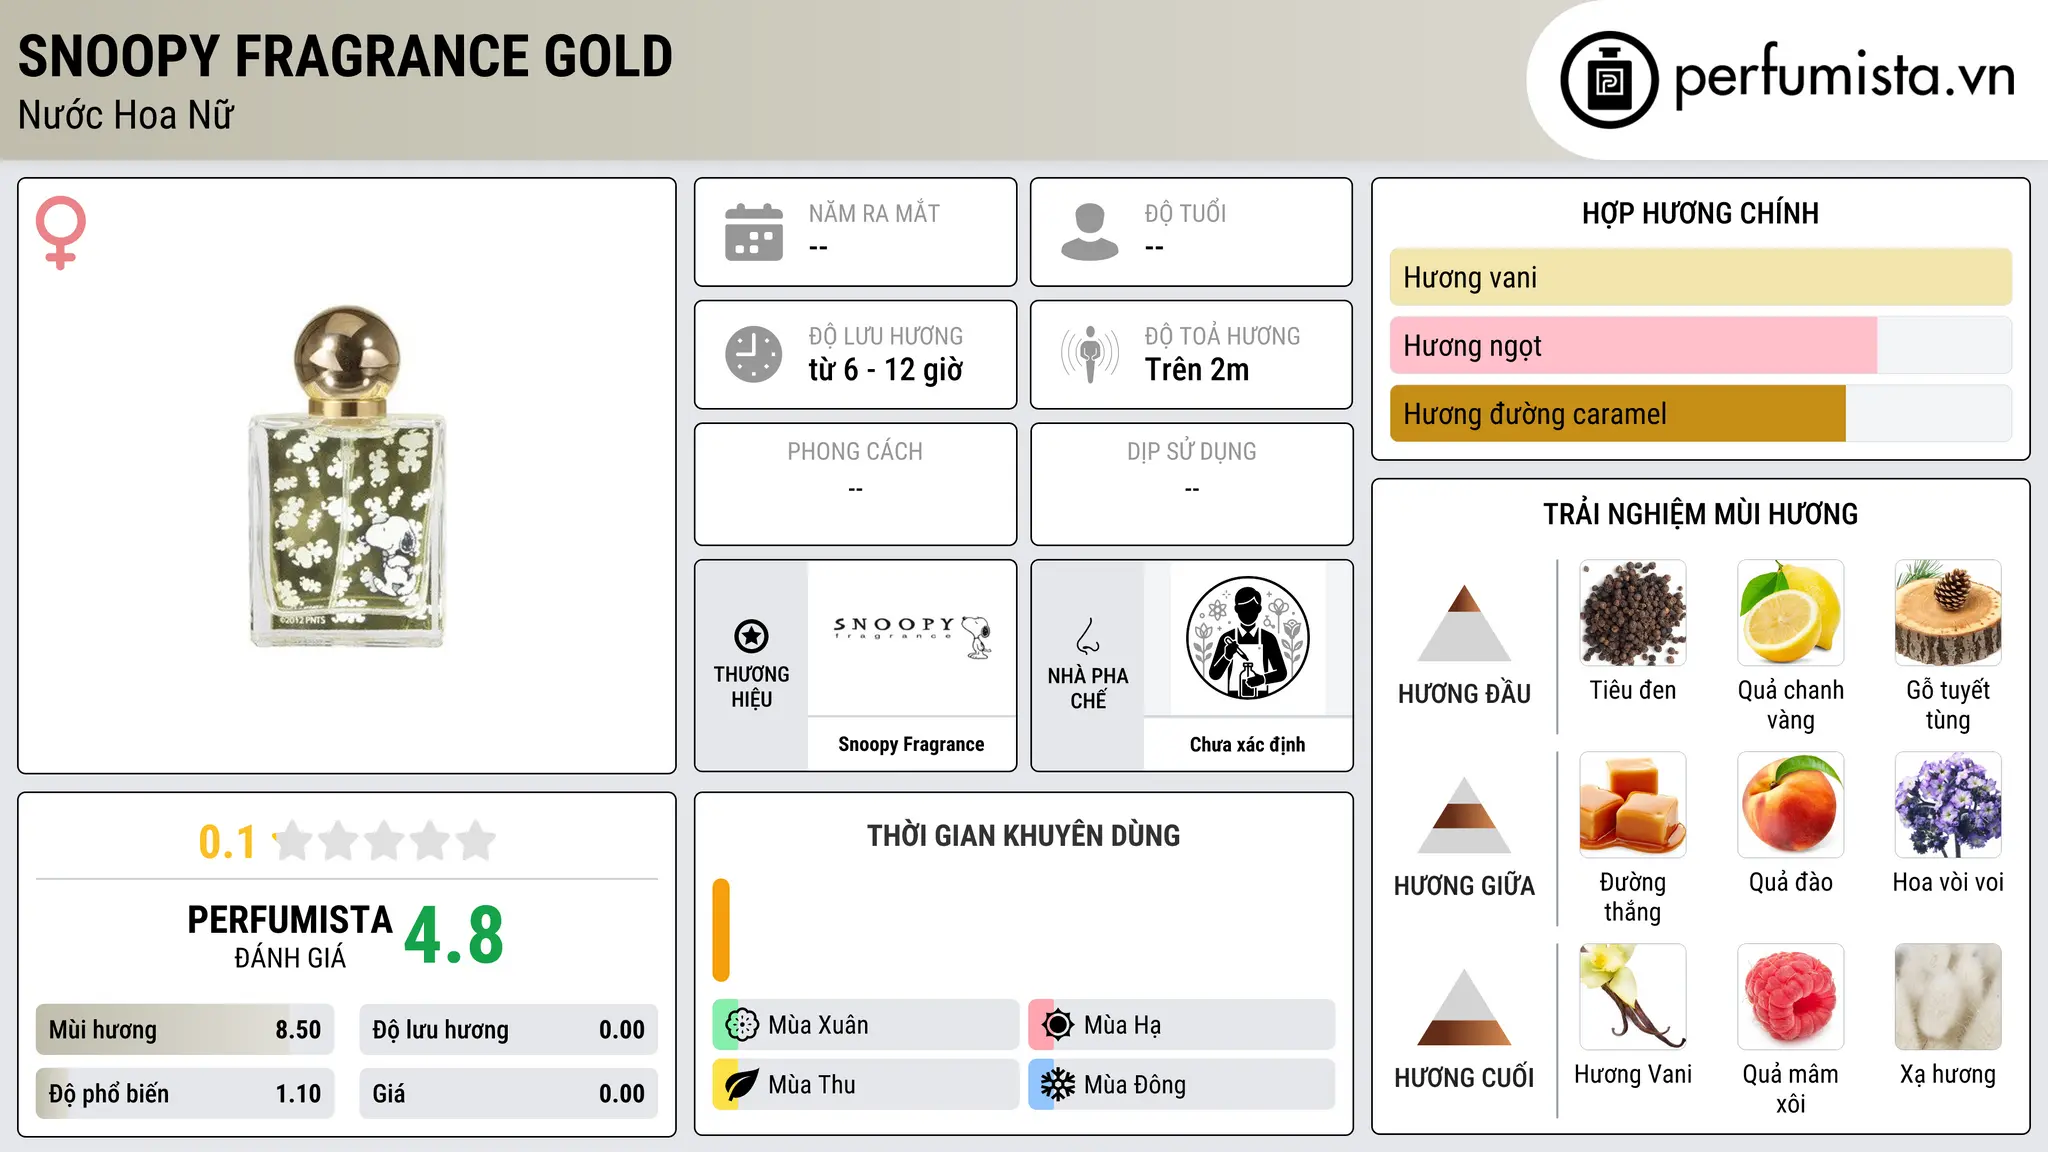This screenshot has height=1152, width=2048.
Task: Select the Mùa Xuân season row
Action: pyautogui.click(x=866, y=1025)
